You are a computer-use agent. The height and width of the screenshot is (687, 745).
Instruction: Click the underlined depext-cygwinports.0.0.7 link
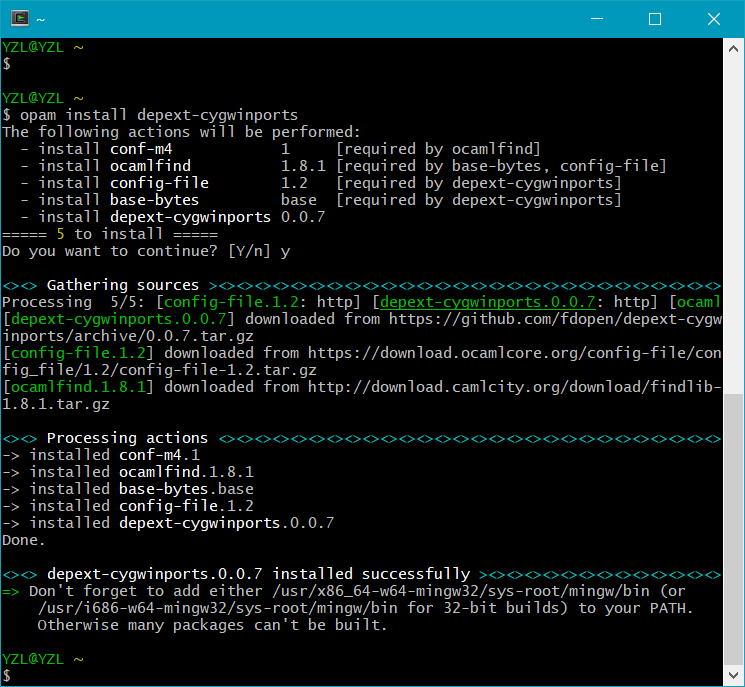point(487,302)
